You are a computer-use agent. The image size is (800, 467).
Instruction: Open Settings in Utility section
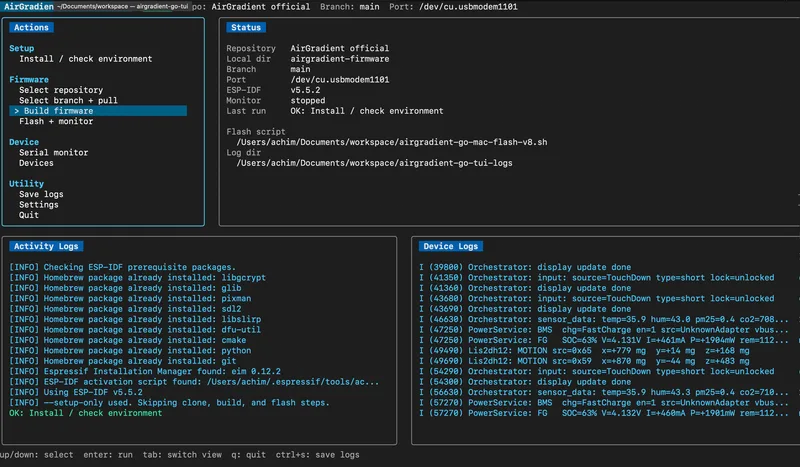point(39,205)
